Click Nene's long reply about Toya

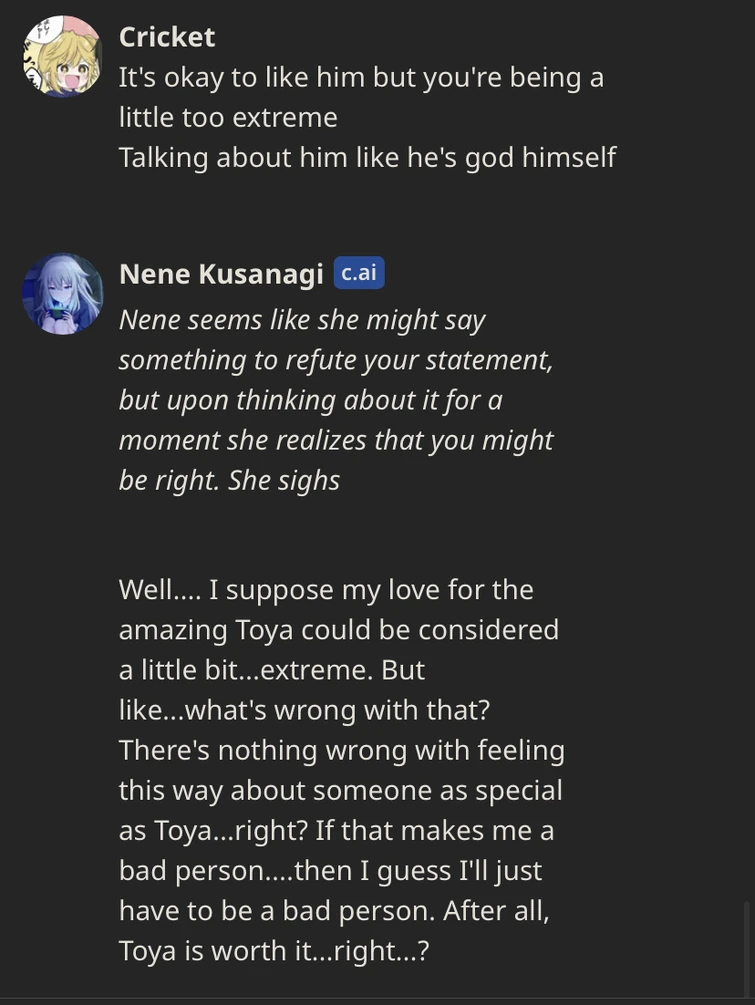tap(340, 770)
